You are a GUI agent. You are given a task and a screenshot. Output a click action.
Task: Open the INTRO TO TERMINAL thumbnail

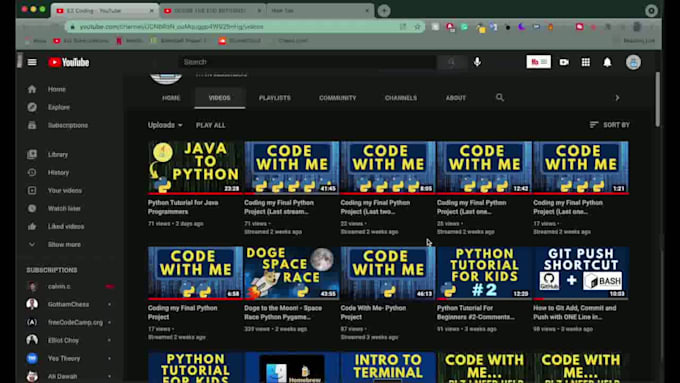click(x=388, y=367)
